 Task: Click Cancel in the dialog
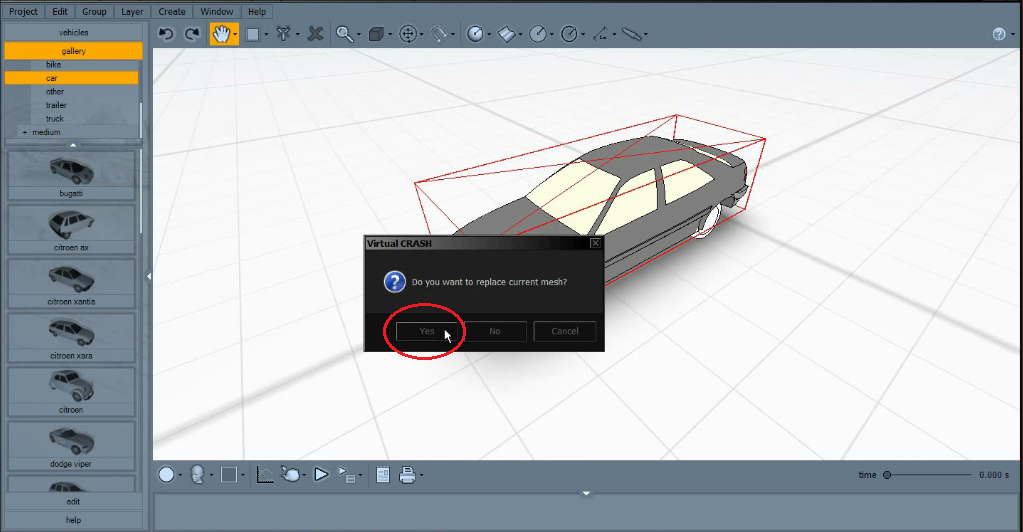click(564, 331)
